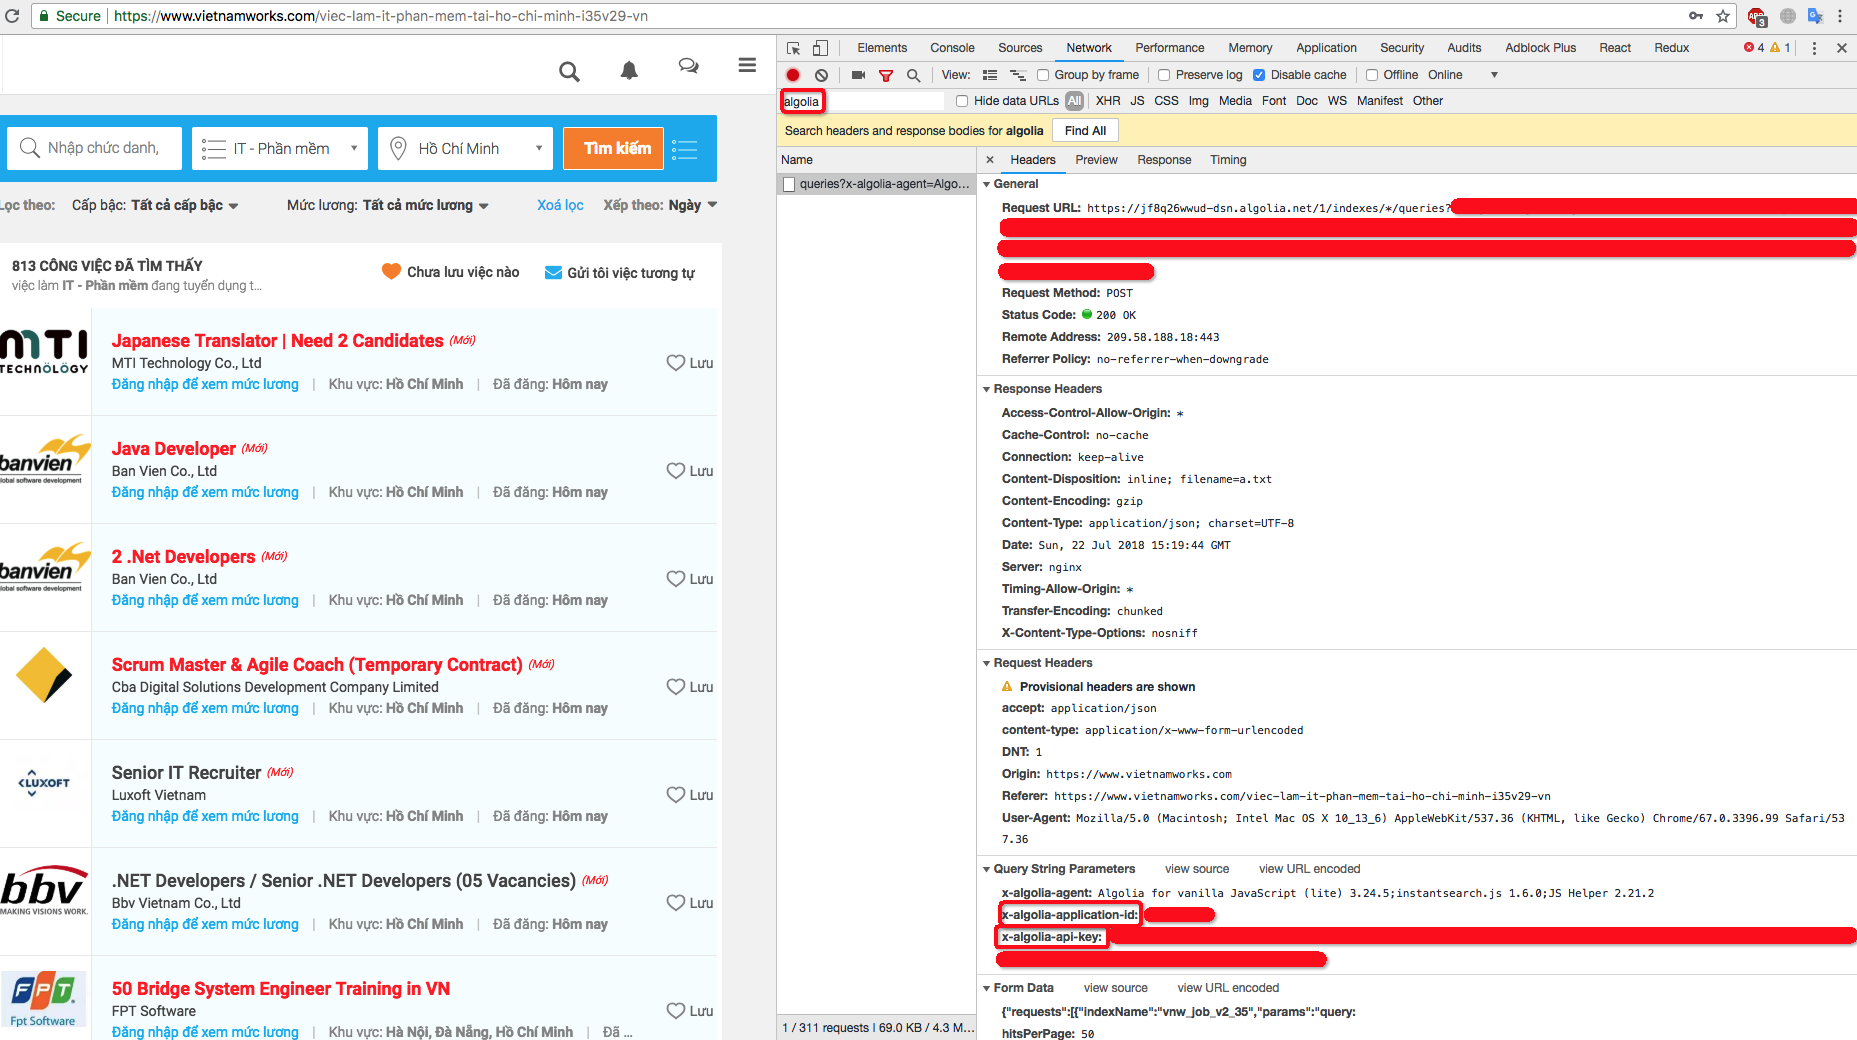Filter network requests by XHR

click(1108, 101)
